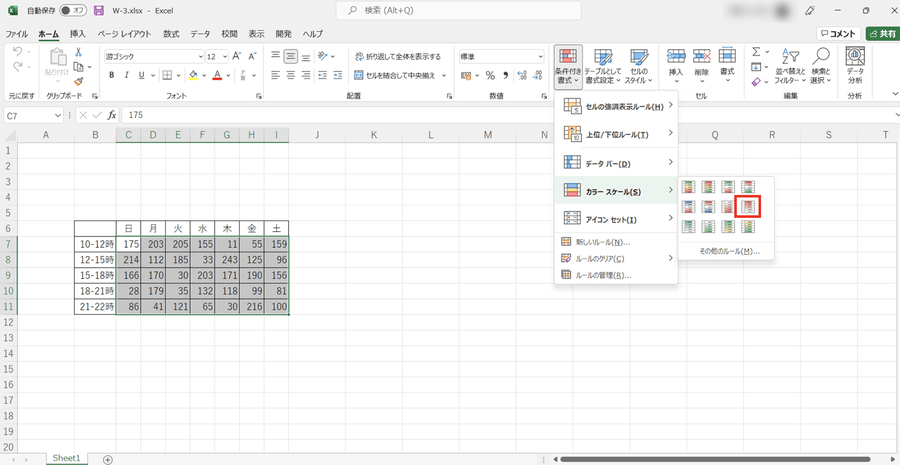900x465 pixels.
Task: Toggle italic formatting in the font group
Action: (127, 75)
